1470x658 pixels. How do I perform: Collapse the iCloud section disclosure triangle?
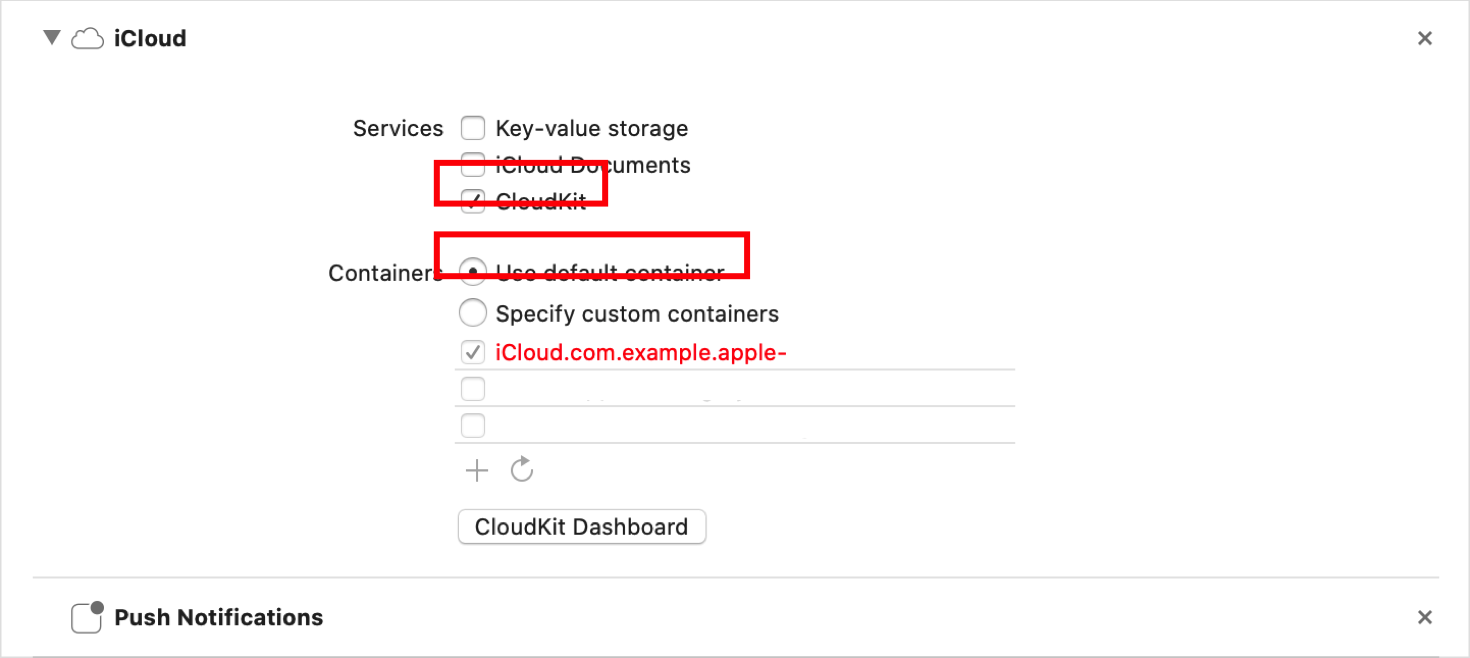click(x=51, y=38)
